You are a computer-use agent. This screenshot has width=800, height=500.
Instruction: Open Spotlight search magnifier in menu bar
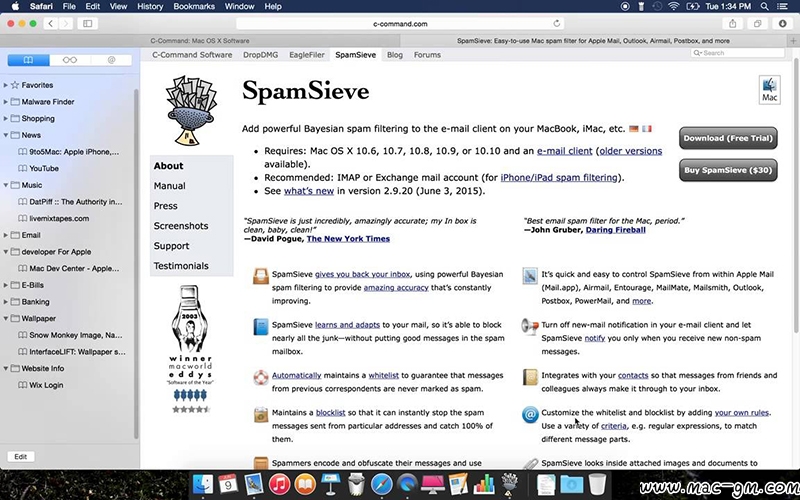coord(764,6)
